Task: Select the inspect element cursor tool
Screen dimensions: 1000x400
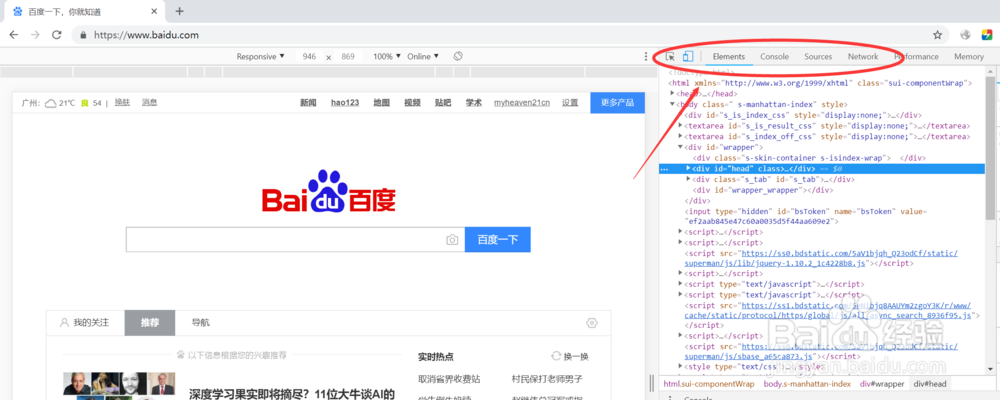Action: [670, 57]
